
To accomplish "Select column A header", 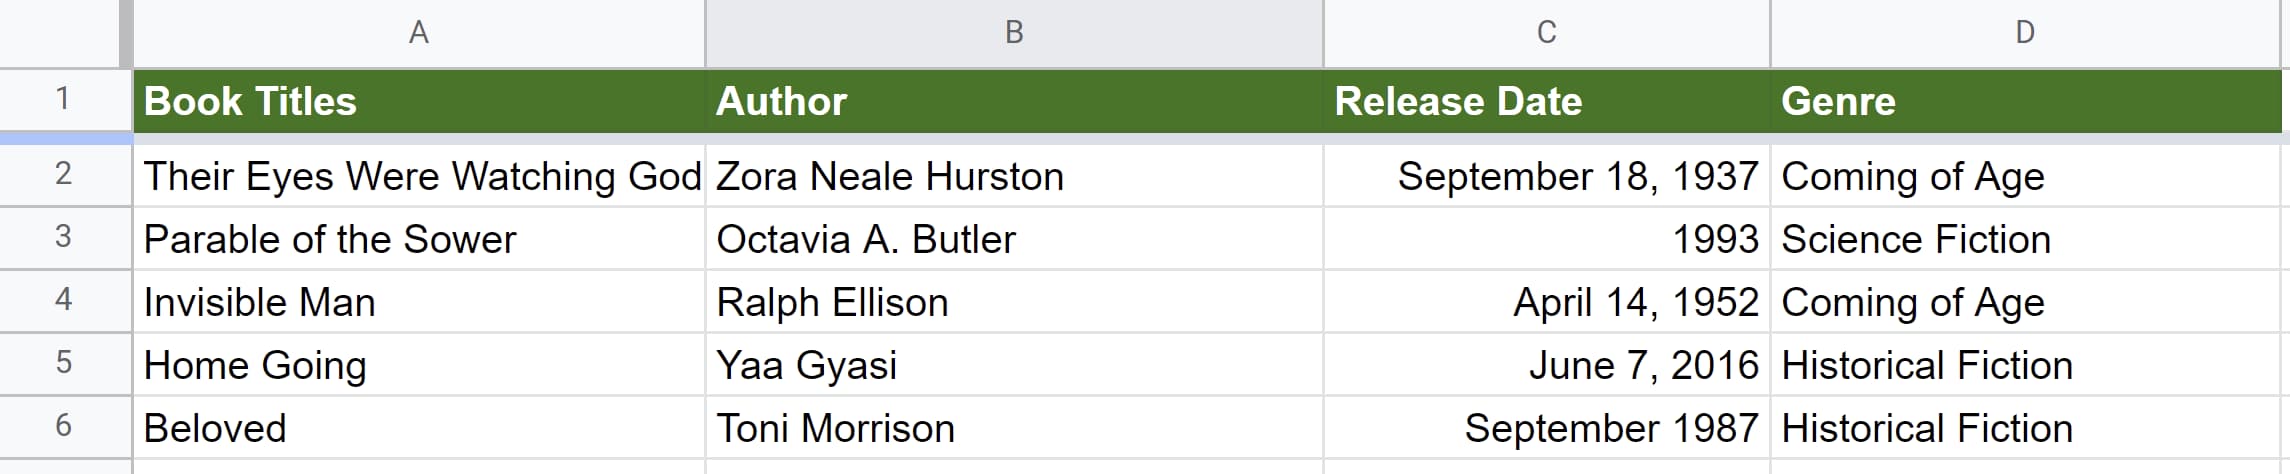I will tap(418, 33).
